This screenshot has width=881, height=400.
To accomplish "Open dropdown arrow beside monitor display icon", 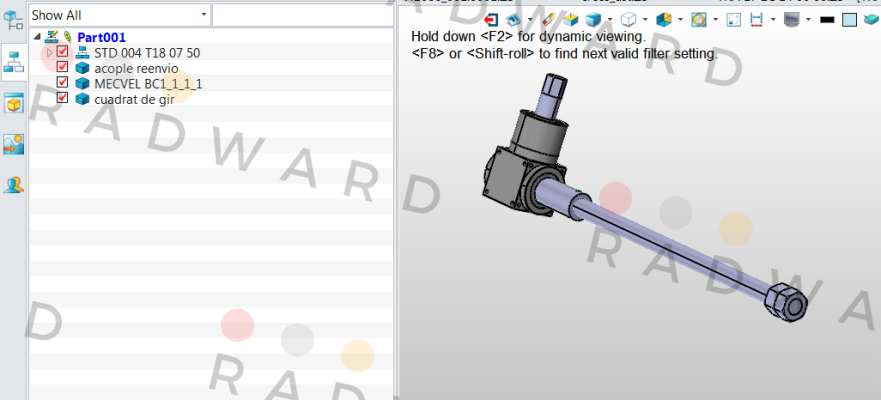I will [x=808, y=20].
